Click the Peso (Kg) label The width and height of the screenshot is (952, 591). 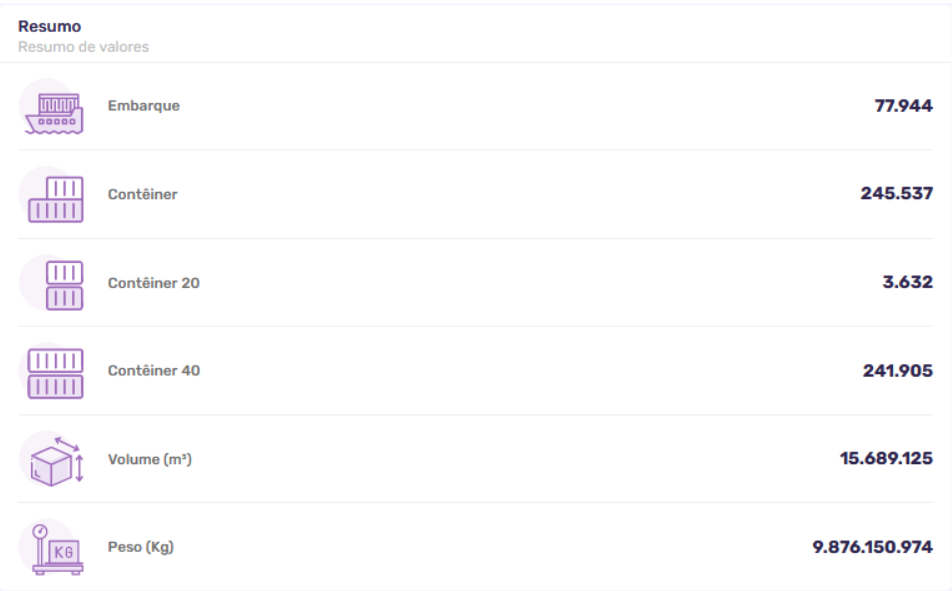coord(141,547)
